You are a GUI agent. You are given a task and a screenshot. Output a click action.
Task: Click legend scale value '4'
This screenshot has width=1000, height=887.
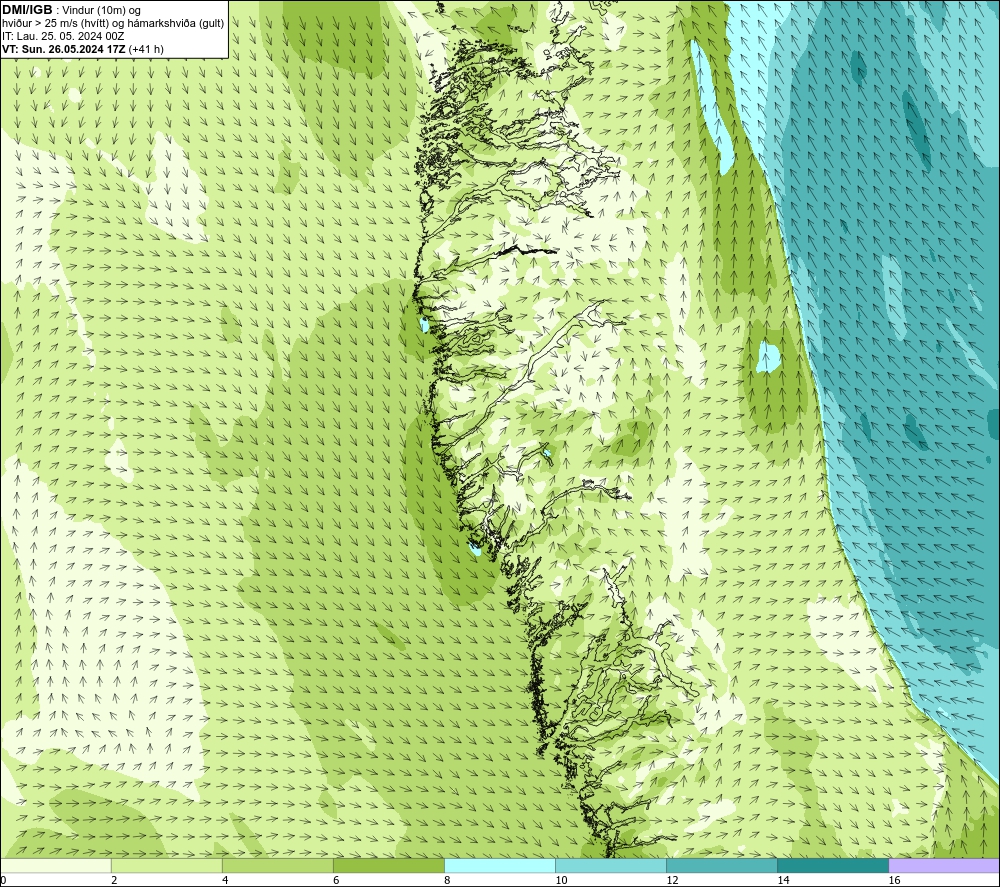click(x=225, y=881)
